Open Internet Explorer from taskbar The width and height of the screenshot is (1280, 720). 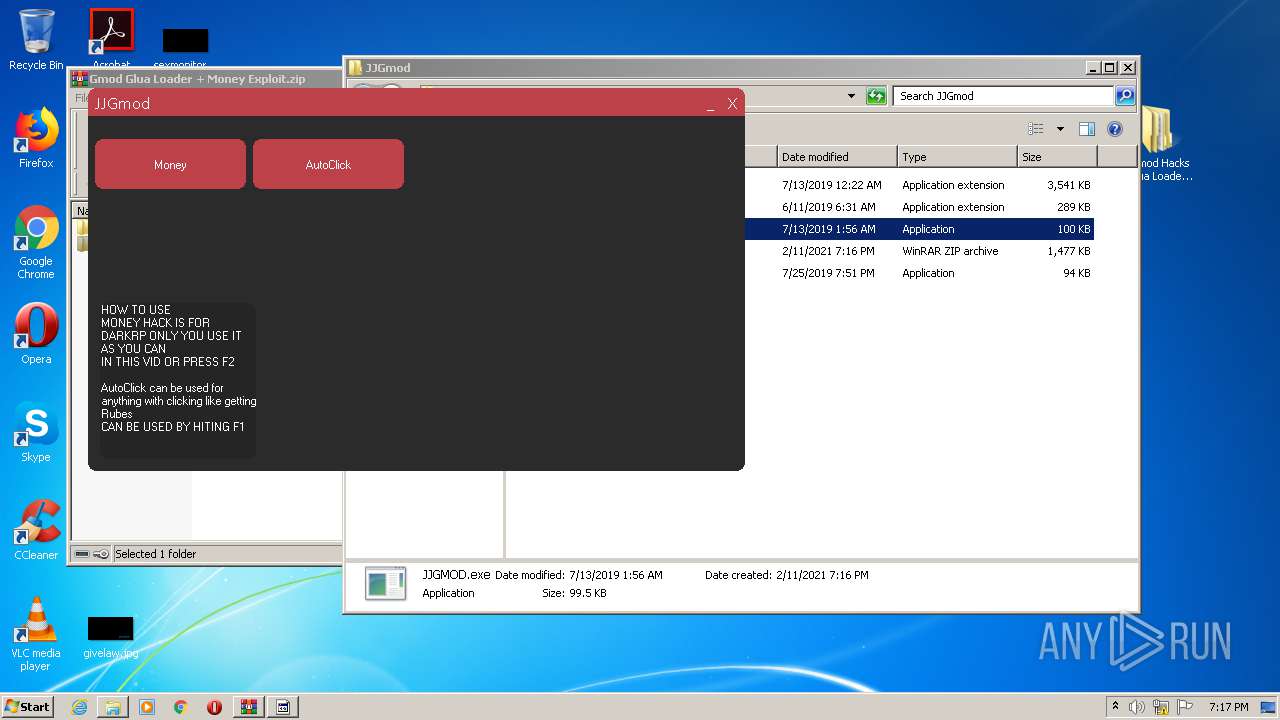tap(80, 707)
